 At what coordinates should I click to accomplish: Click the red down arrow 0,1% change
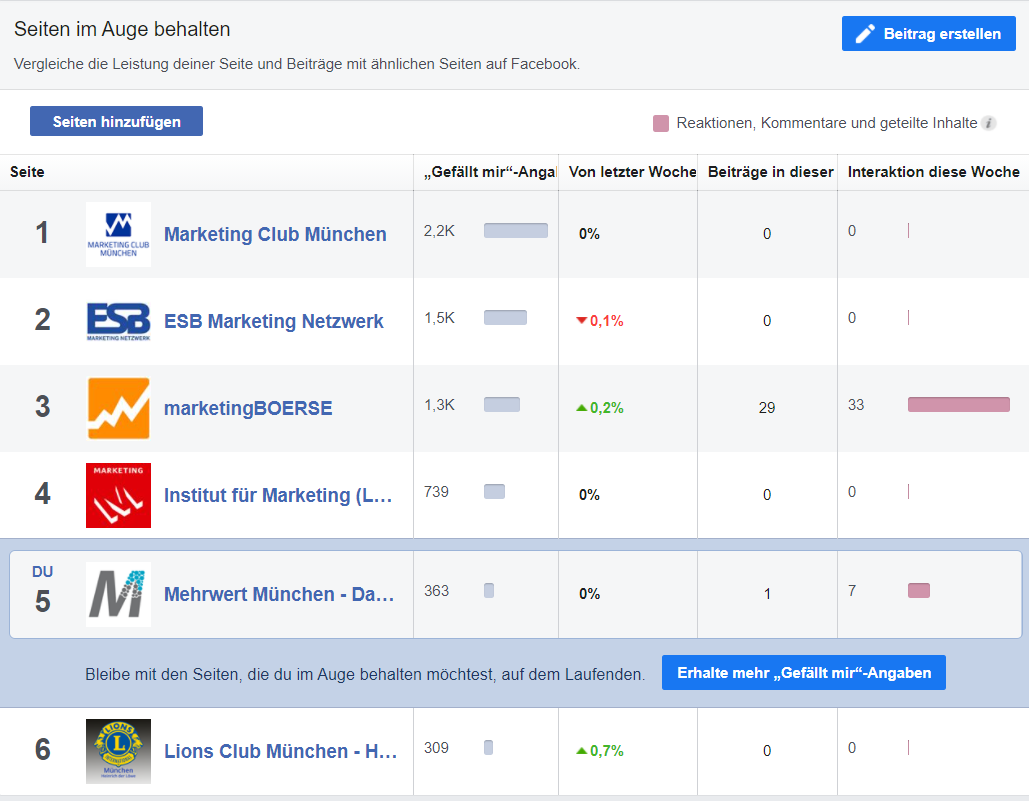(x=600, y=321)
